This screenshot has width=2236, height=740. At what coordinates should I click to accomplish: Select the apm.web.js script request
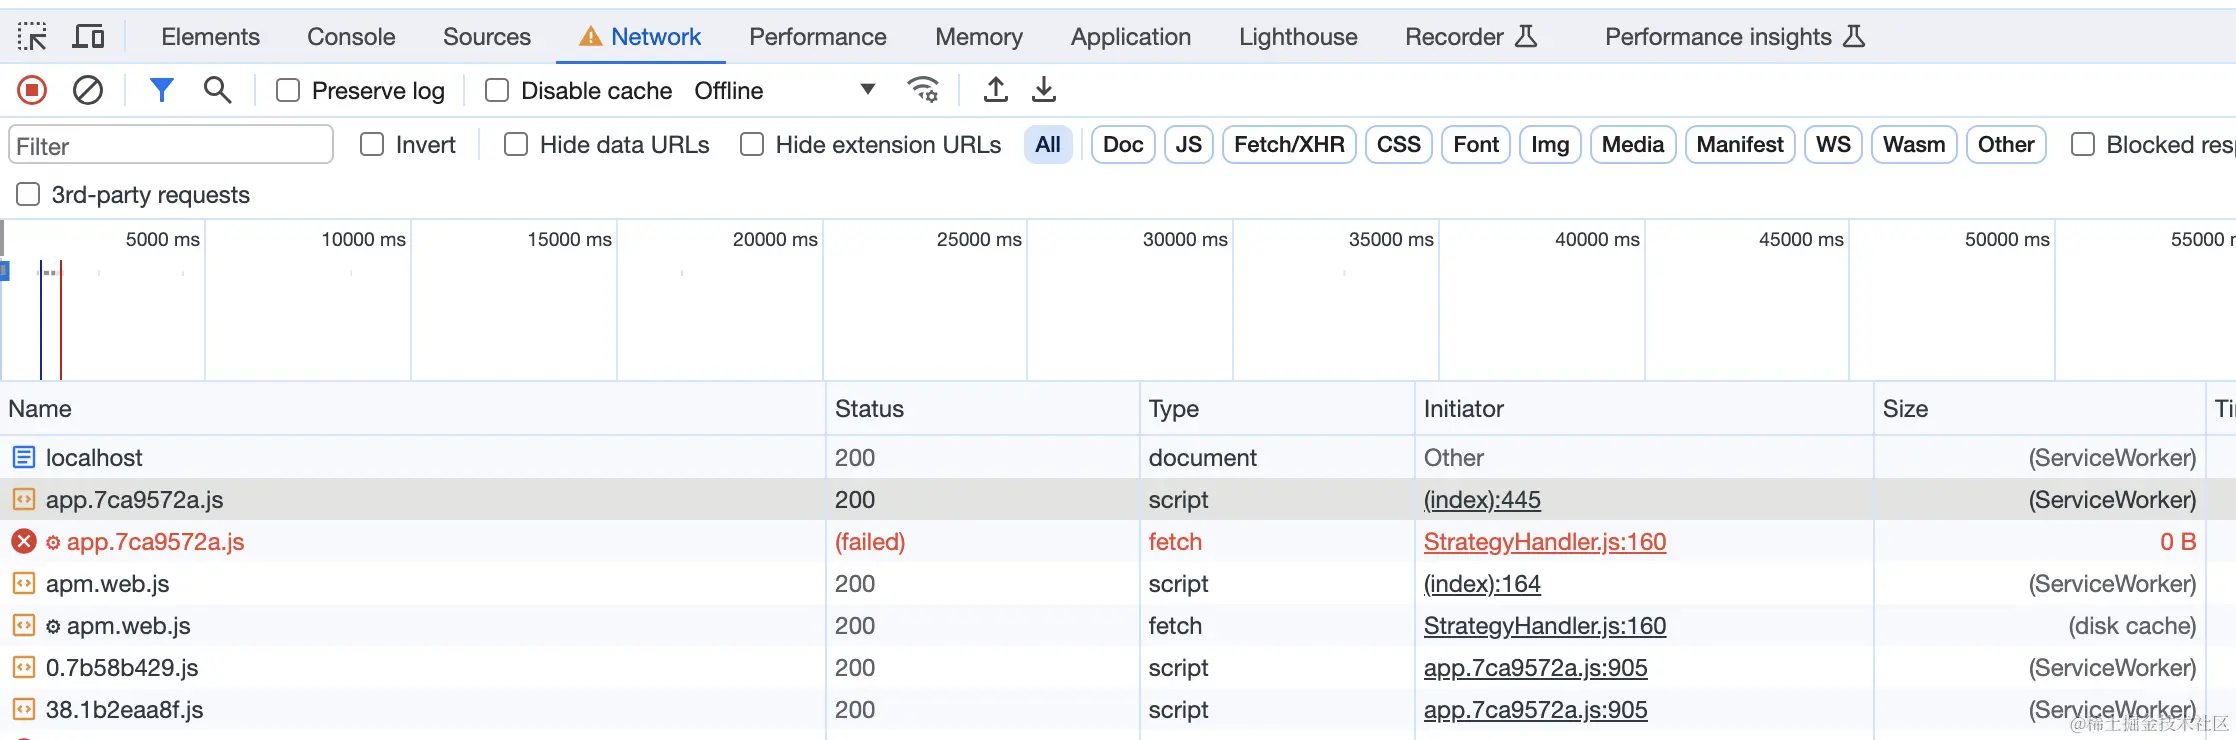tap(1118, 584)
